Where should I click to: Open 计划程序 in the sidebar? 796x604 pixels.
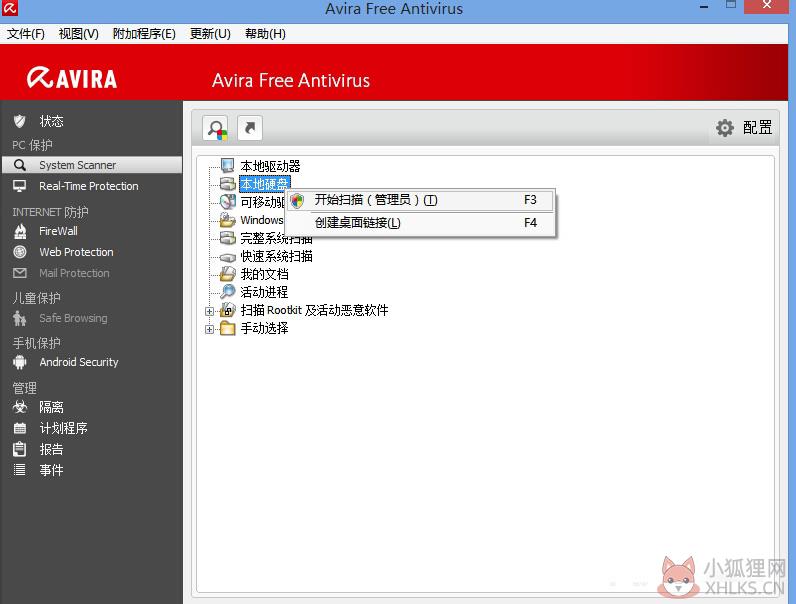63,428
